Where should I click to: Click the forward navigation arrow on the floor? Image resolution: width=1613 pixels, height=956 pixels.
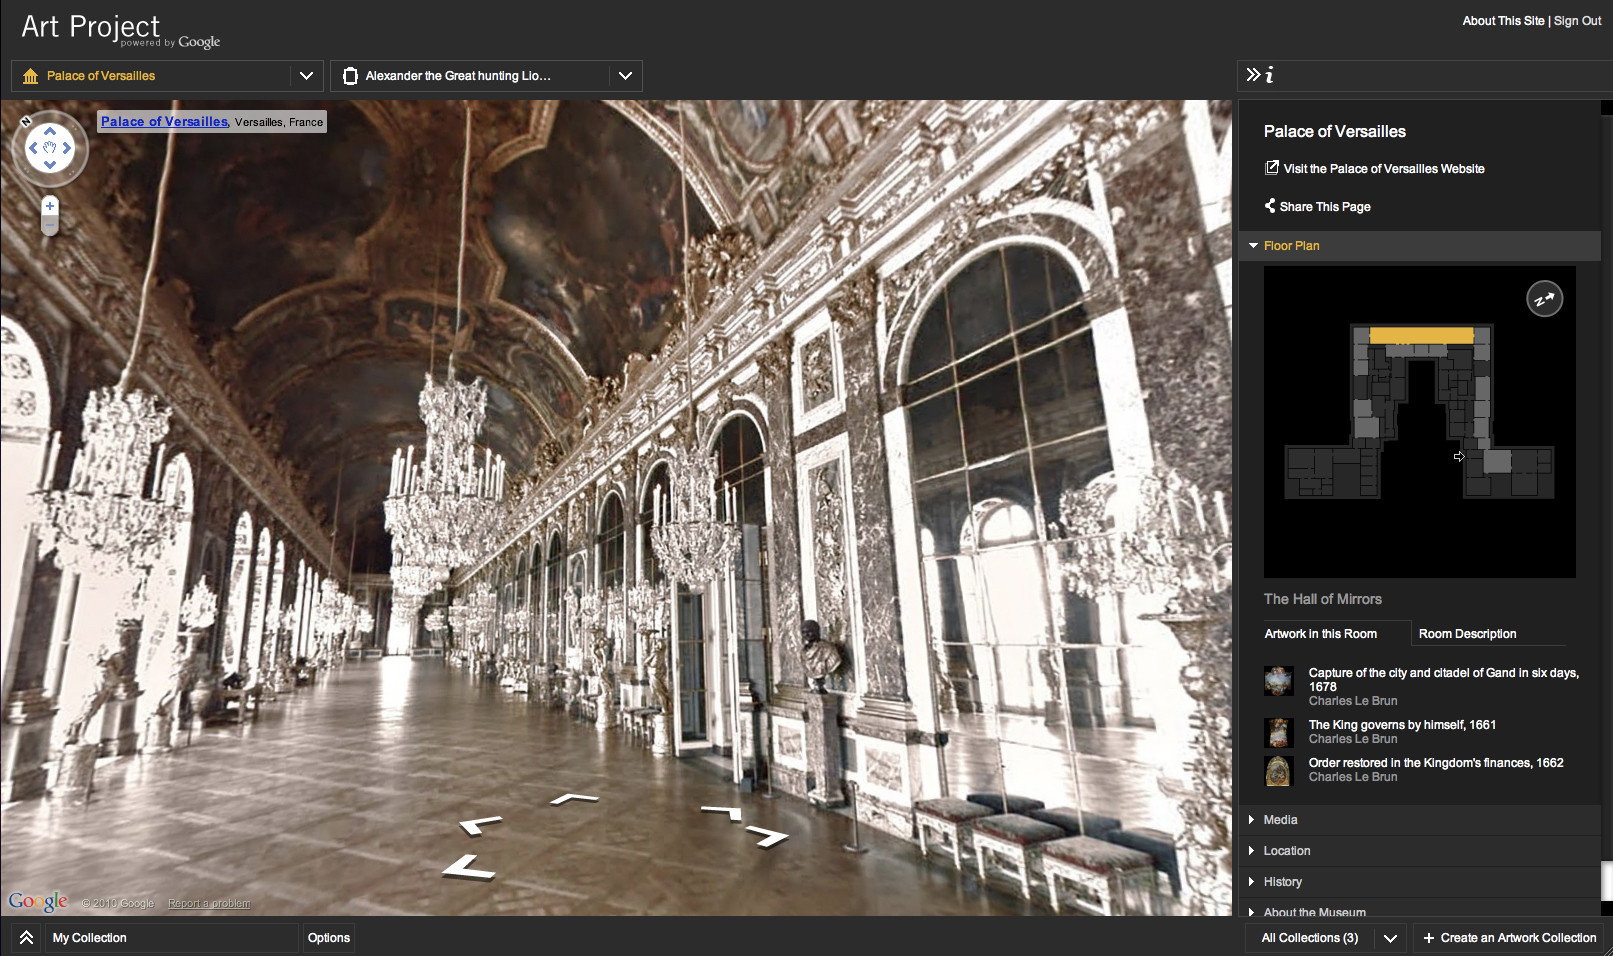[x=574, y=798]
